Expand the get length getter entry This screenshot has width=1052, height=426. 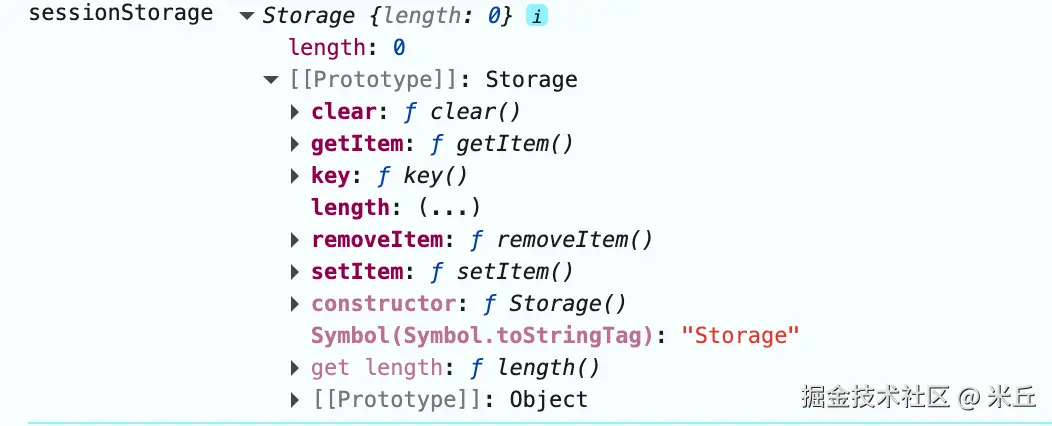coord(295,368)
